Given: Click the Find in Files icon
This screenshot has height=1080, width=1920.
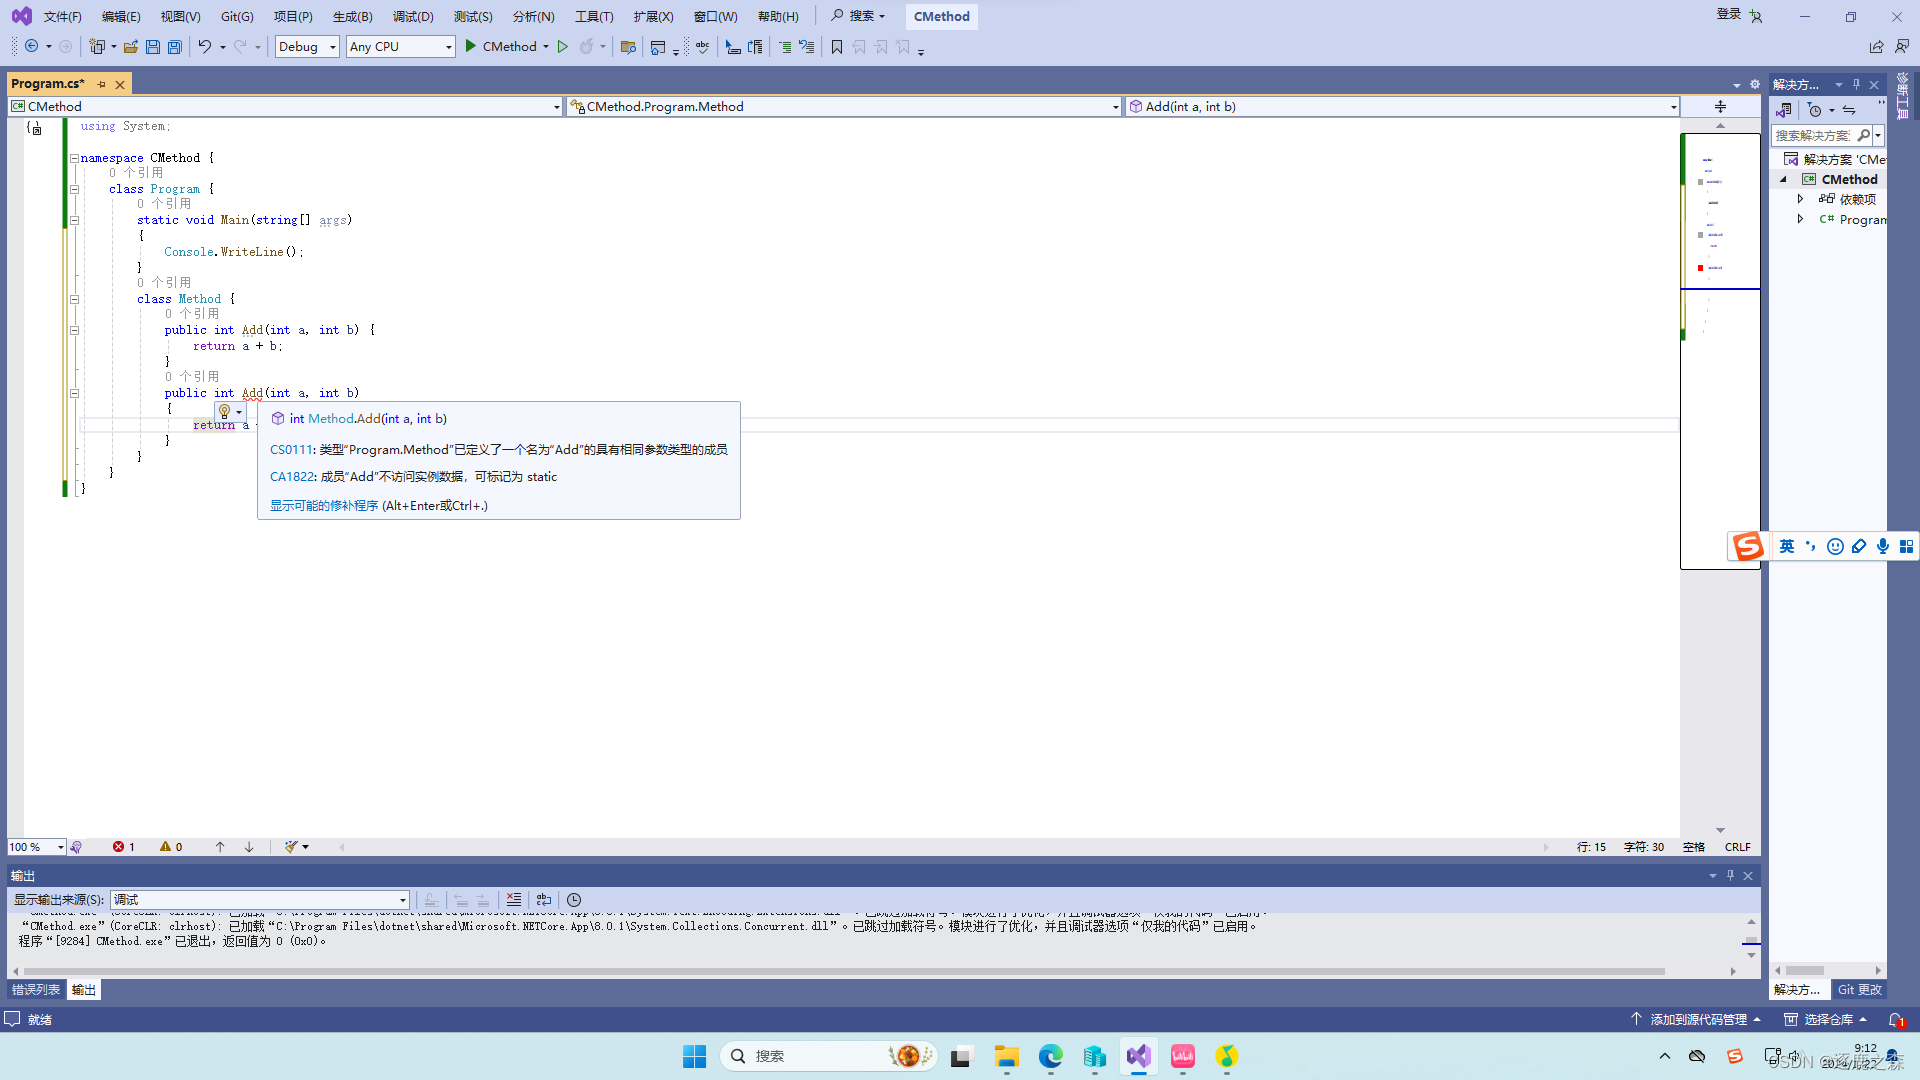Looking at the screenshot, I should click(628, 47).
